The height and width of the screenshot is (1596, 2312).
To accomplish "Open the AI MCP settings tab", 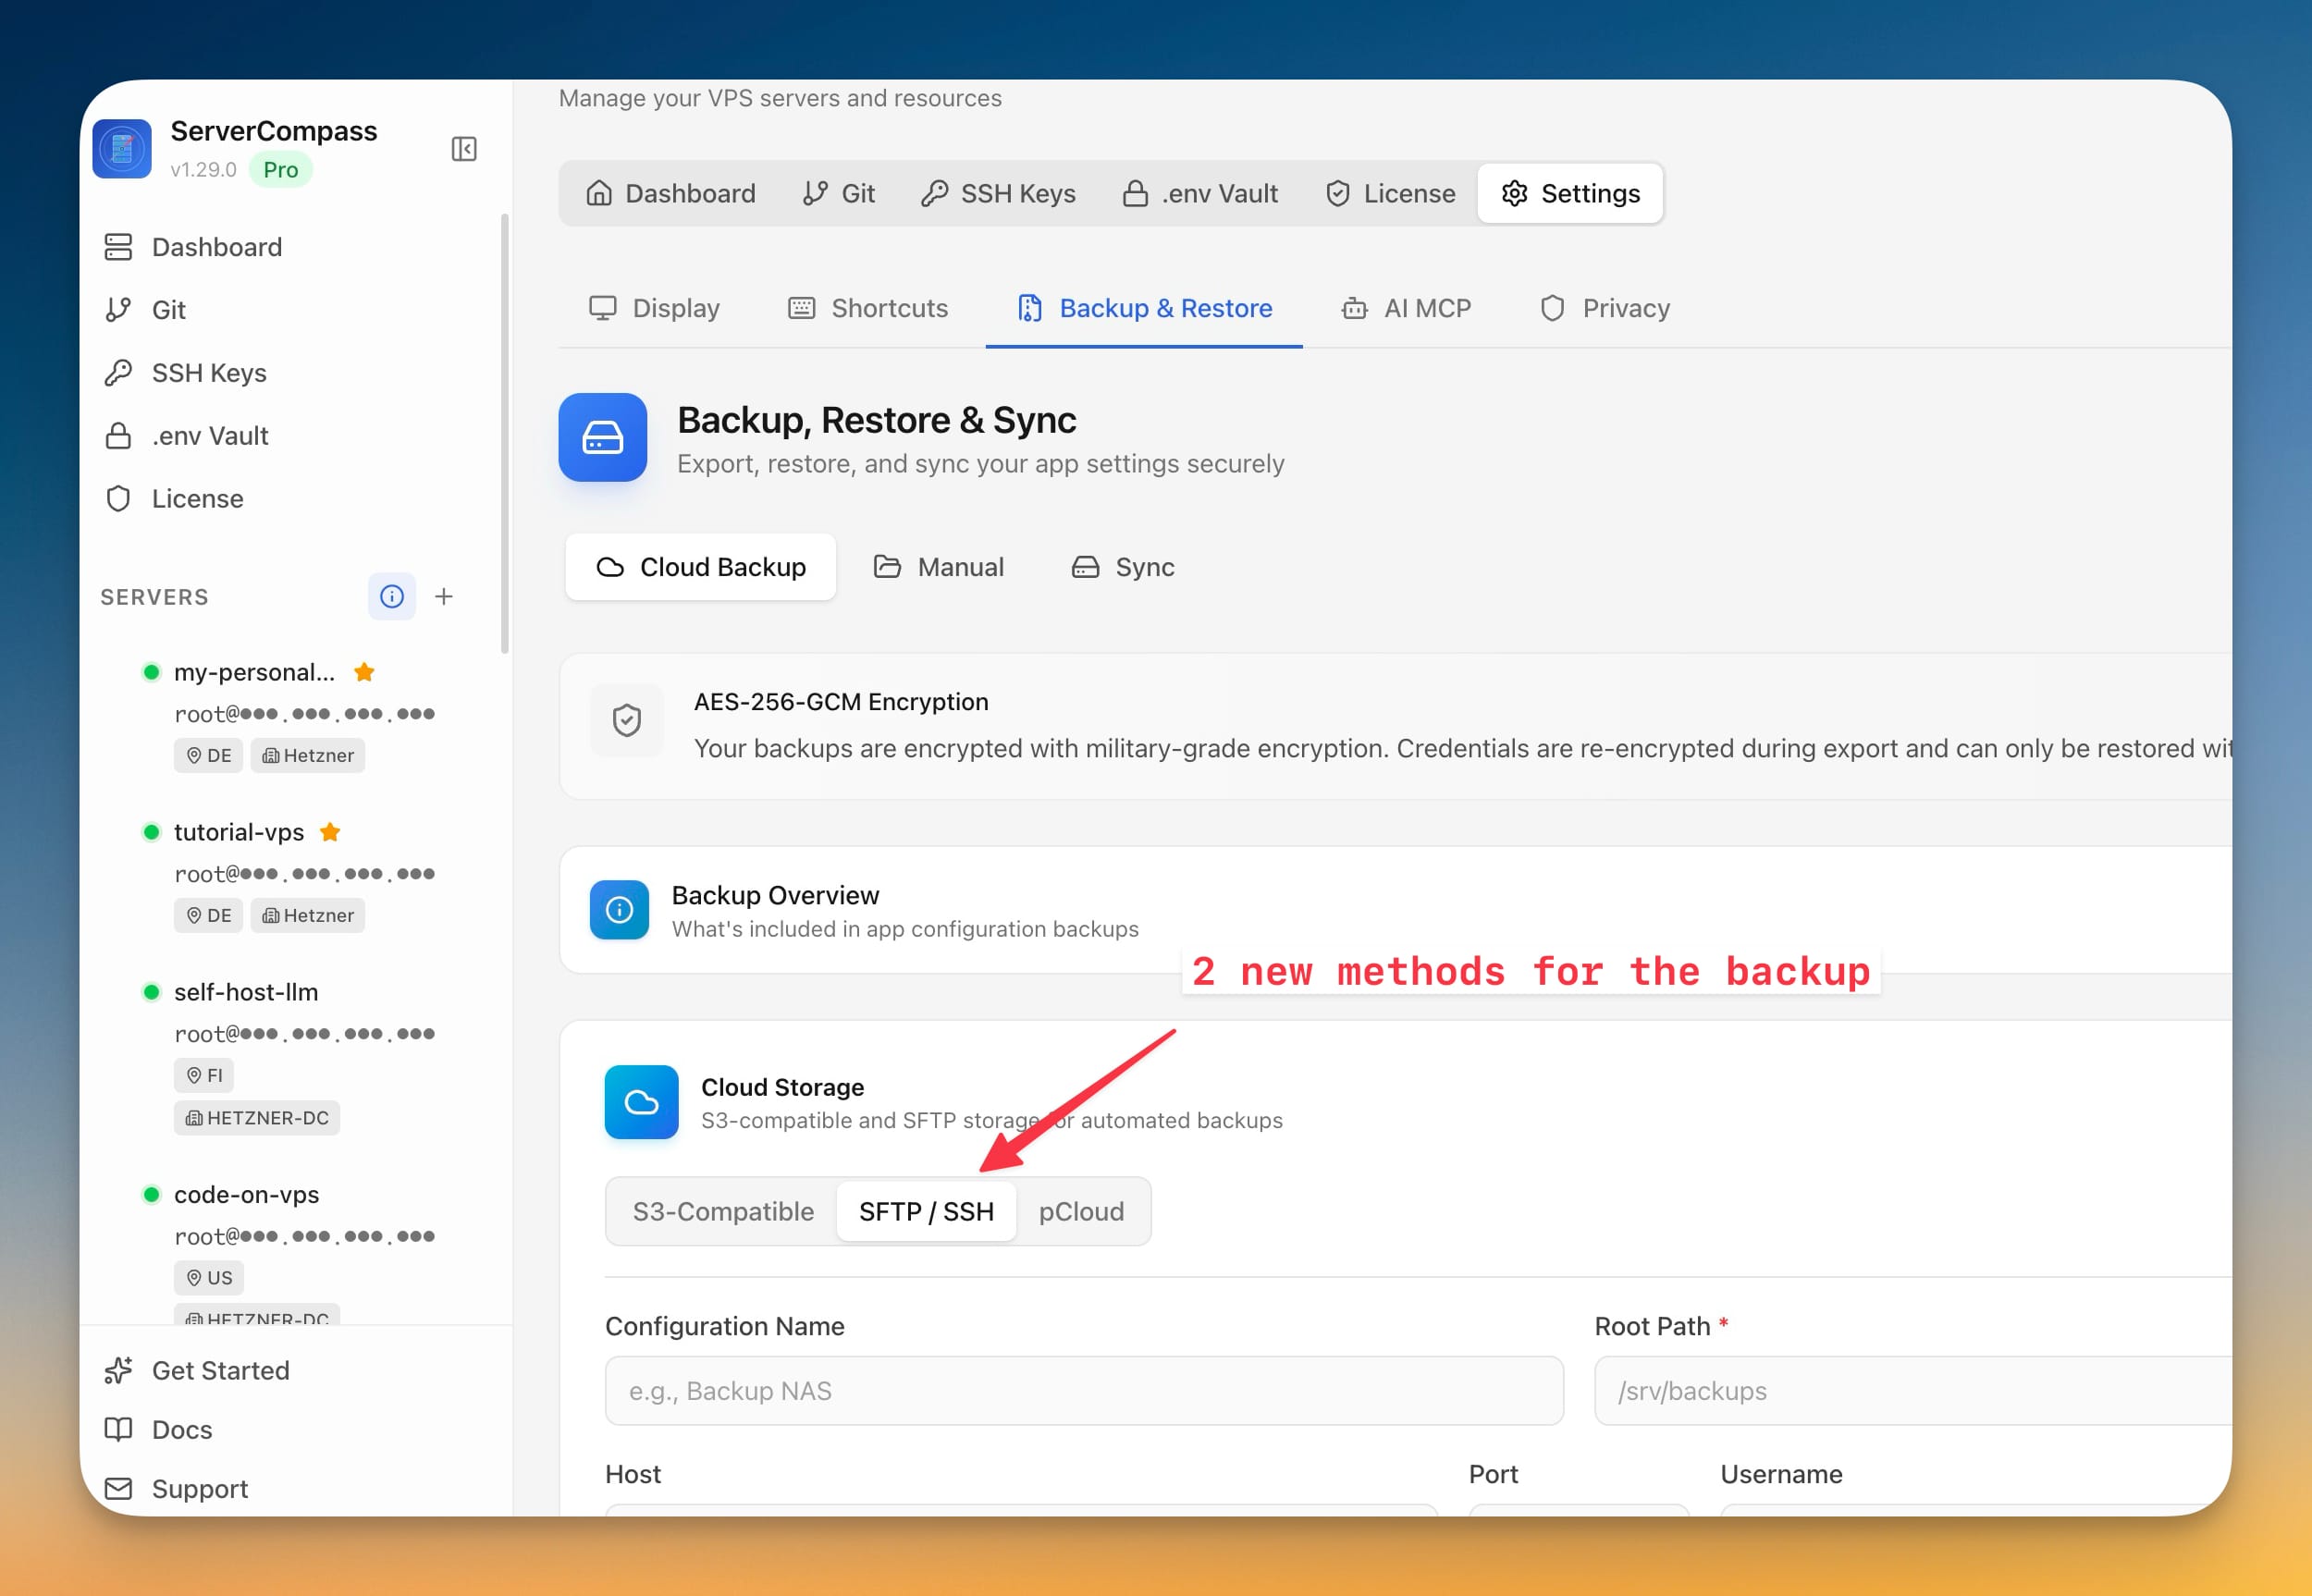I will point(1406,308).
